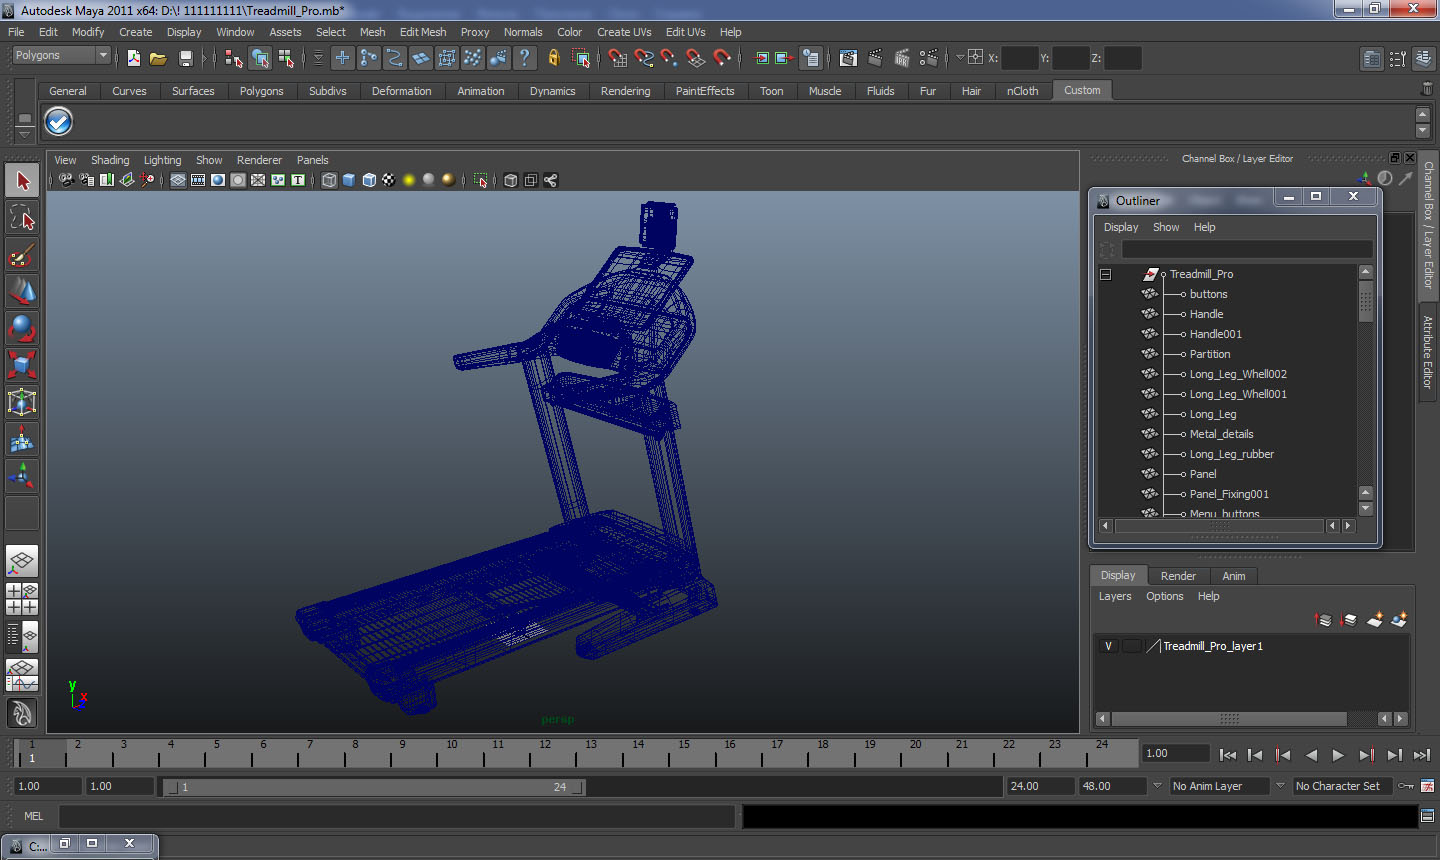Image resolution: width=1440 pixels, height=860 pixels.
Task: Switch to single perspective view layout
Action: 22,561
